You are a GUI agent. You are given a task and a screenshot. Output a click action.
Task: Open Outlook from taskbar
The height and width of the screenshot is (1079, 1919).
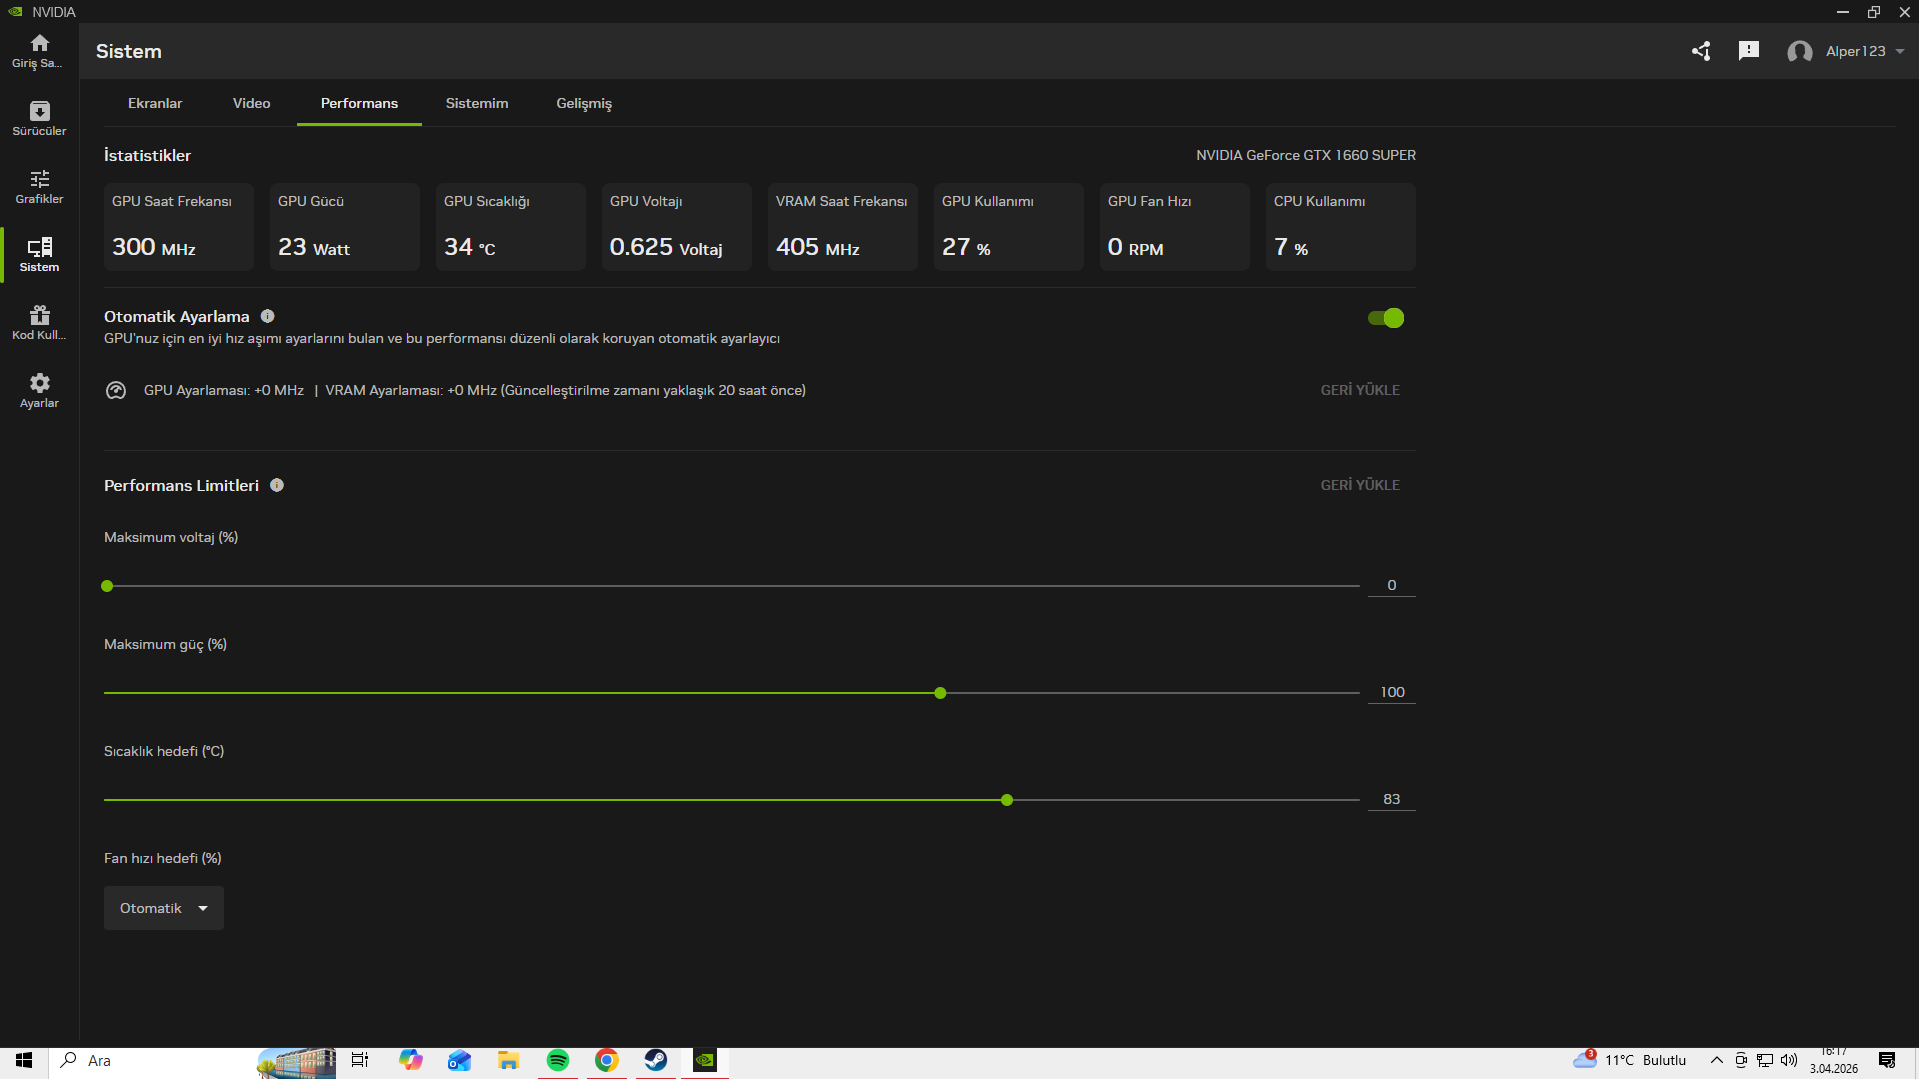click(460, 1061)
